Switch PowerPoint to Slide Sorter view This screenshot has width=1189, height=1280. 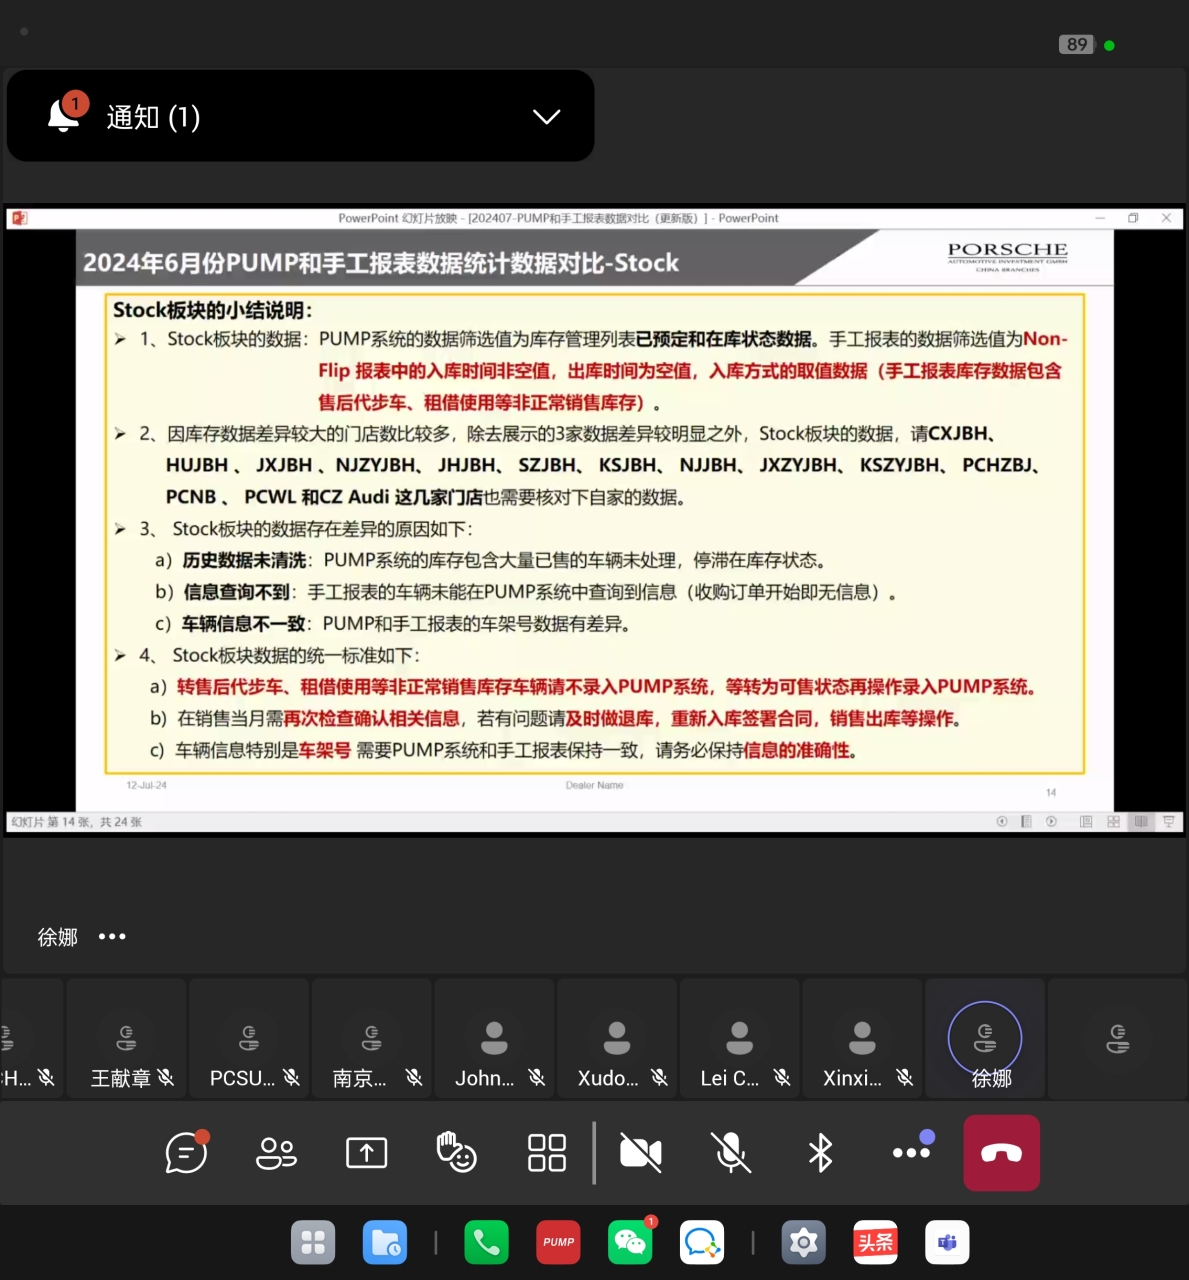tap(1113, 821)
